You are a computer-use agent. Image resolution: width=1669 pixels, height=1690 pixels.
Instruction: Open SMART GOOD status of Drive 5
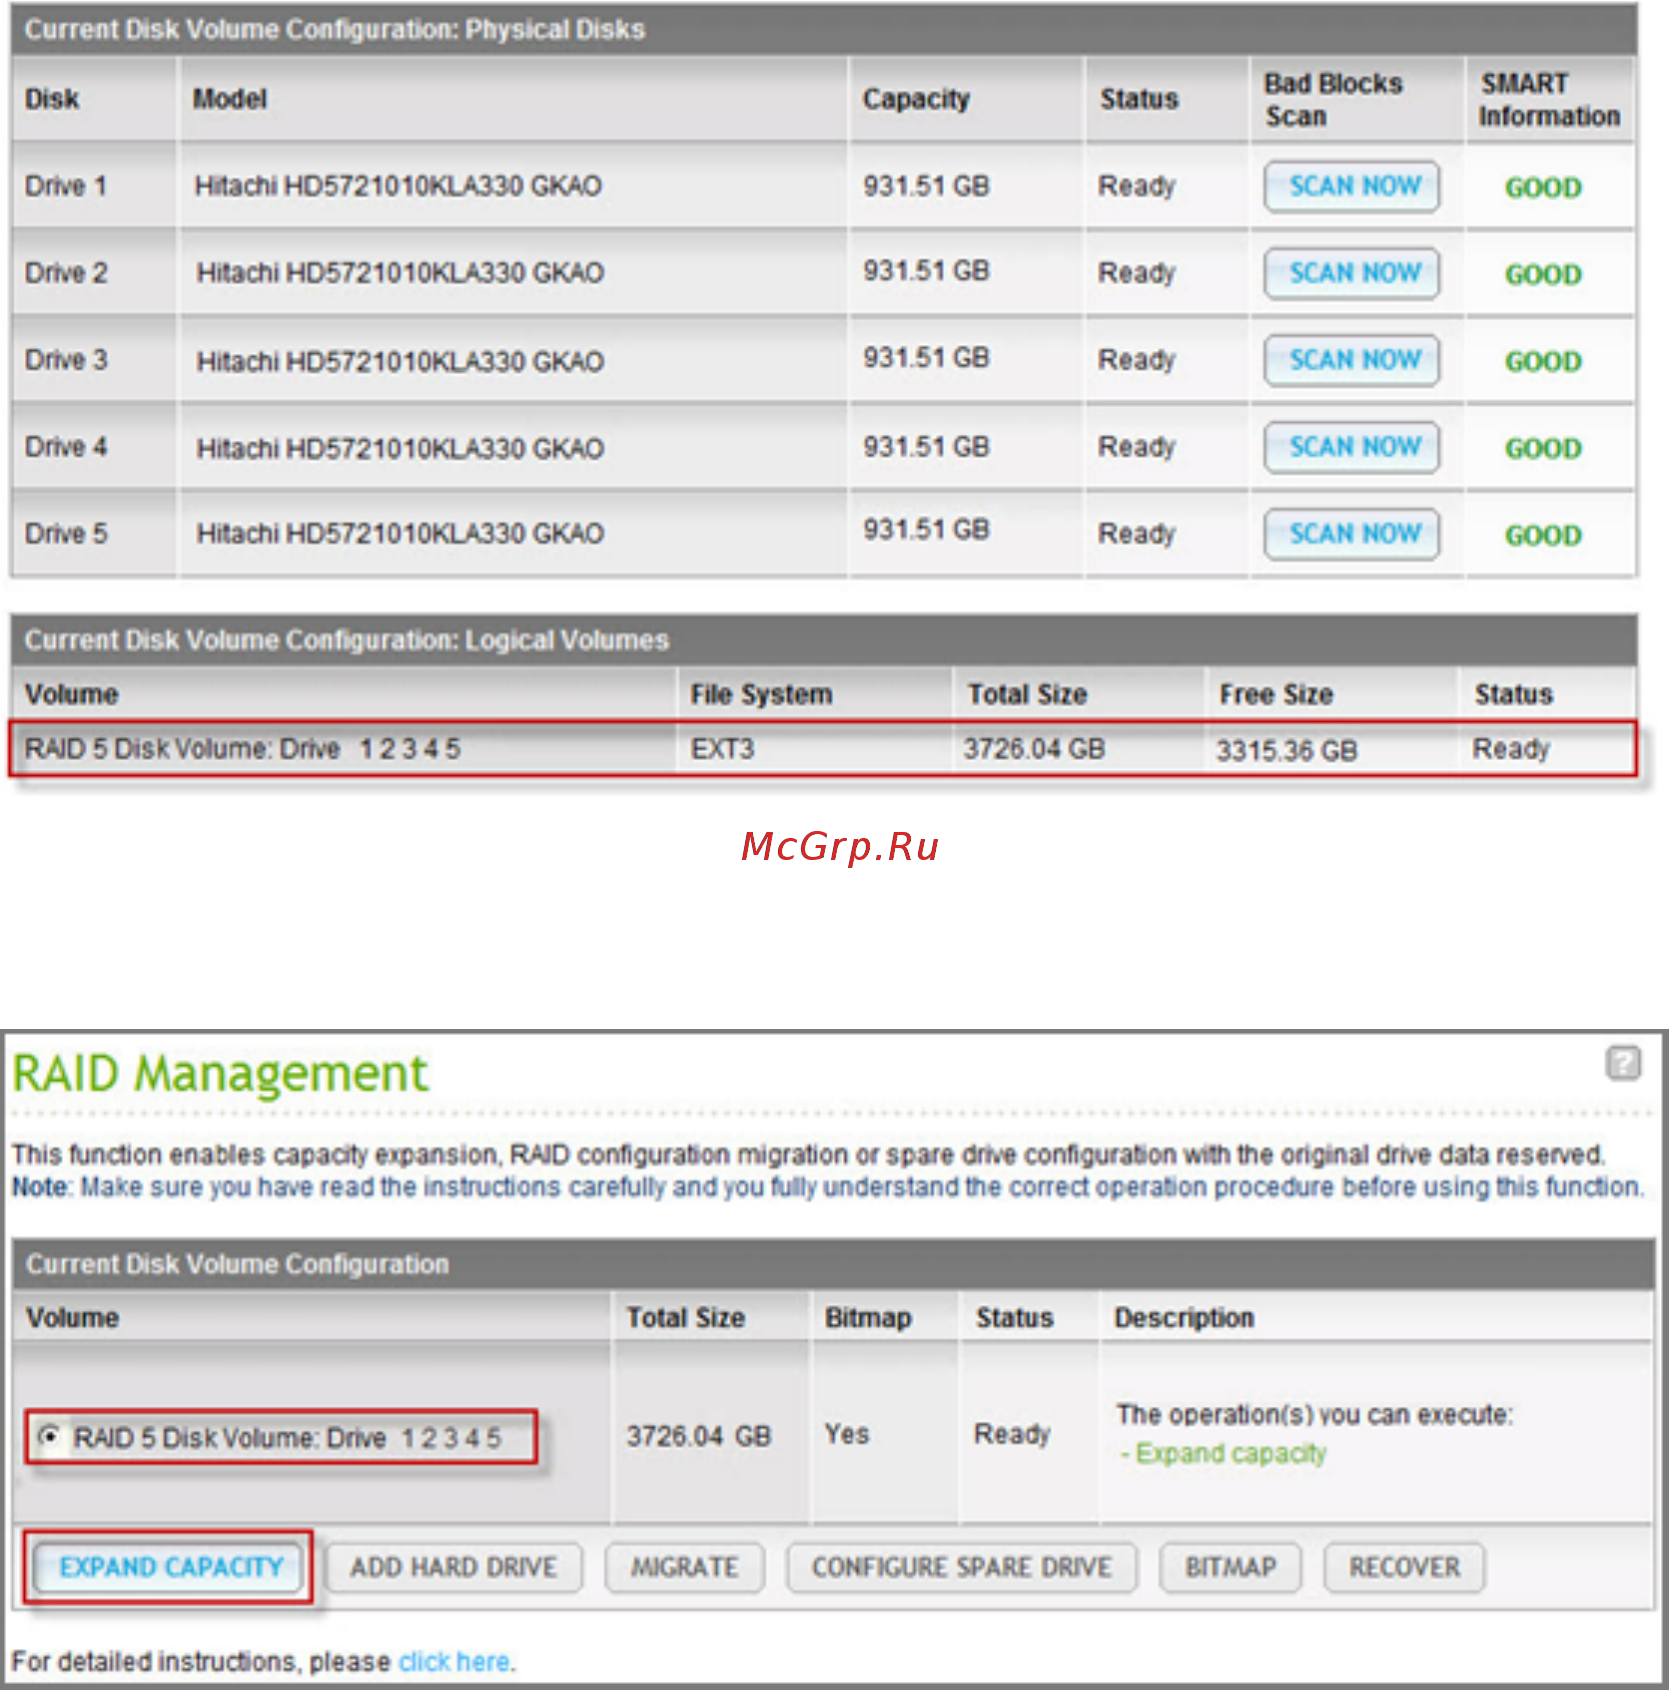1543,536
